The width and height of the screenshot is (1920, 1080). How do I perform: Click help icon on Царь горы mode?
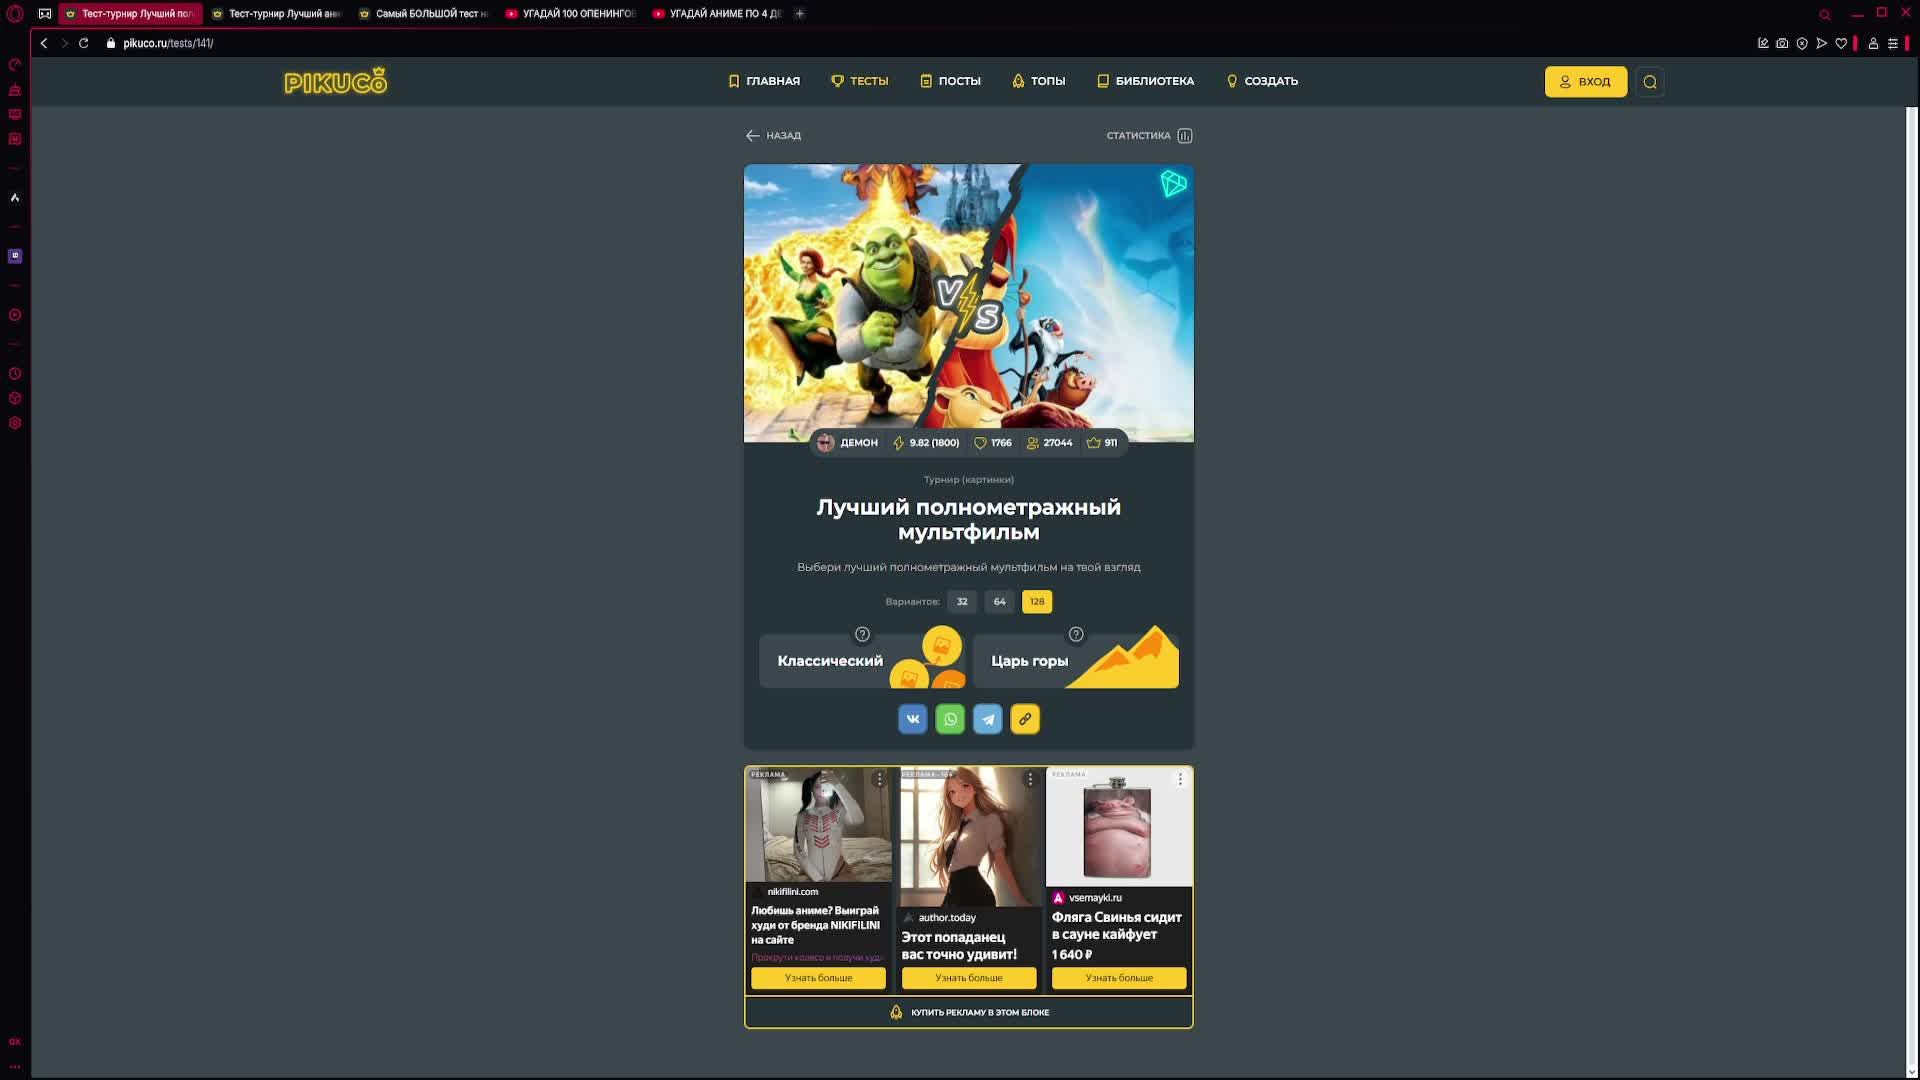(1076, 634)
